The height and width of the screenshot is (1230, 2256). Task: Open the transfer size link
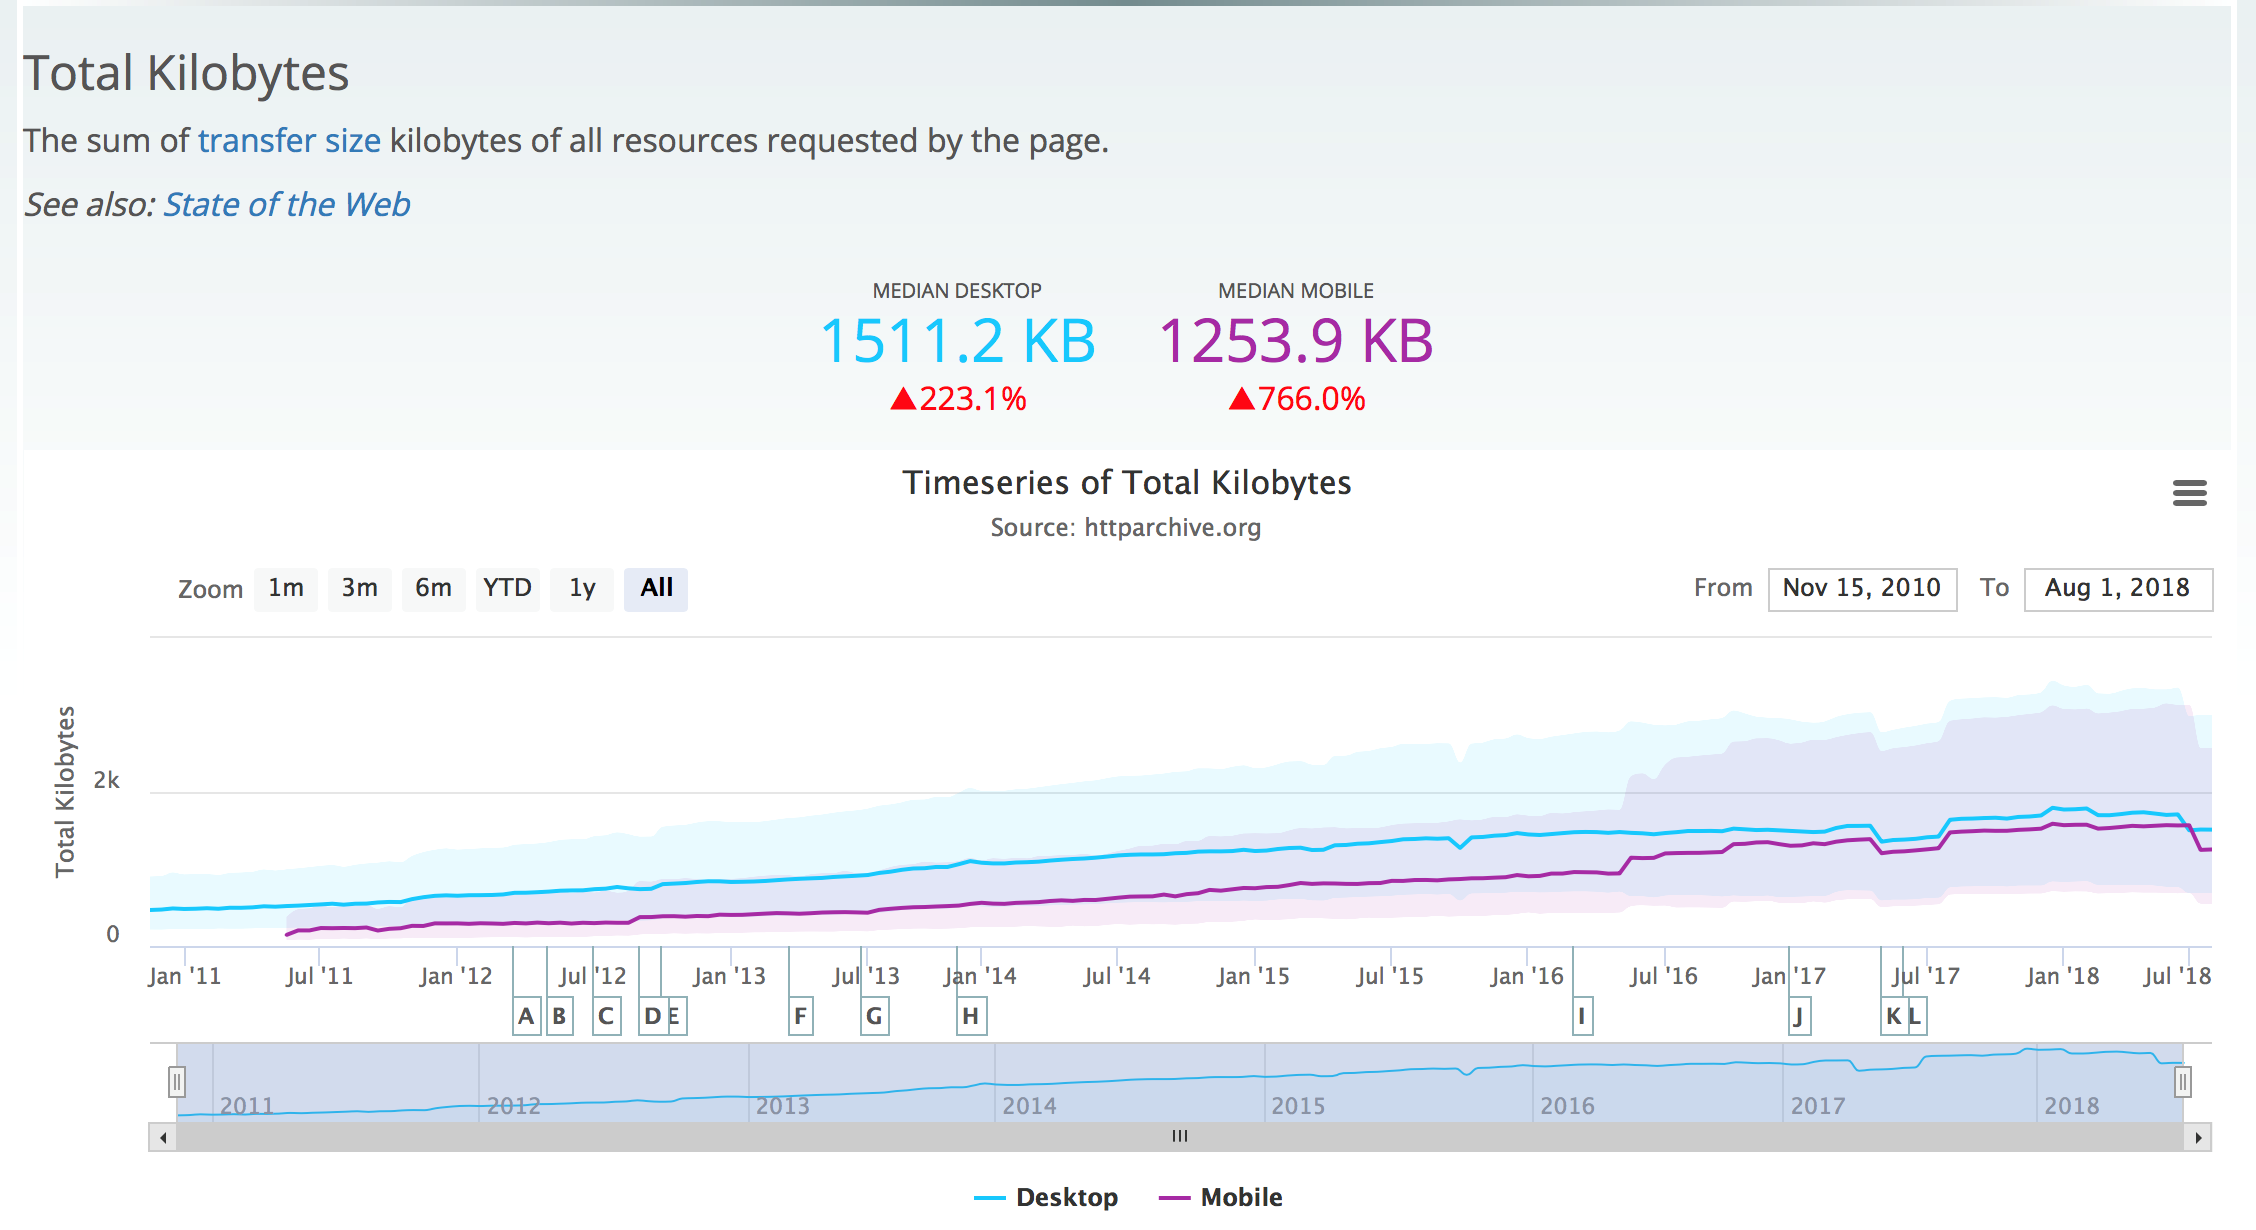(x=289, y=141)
